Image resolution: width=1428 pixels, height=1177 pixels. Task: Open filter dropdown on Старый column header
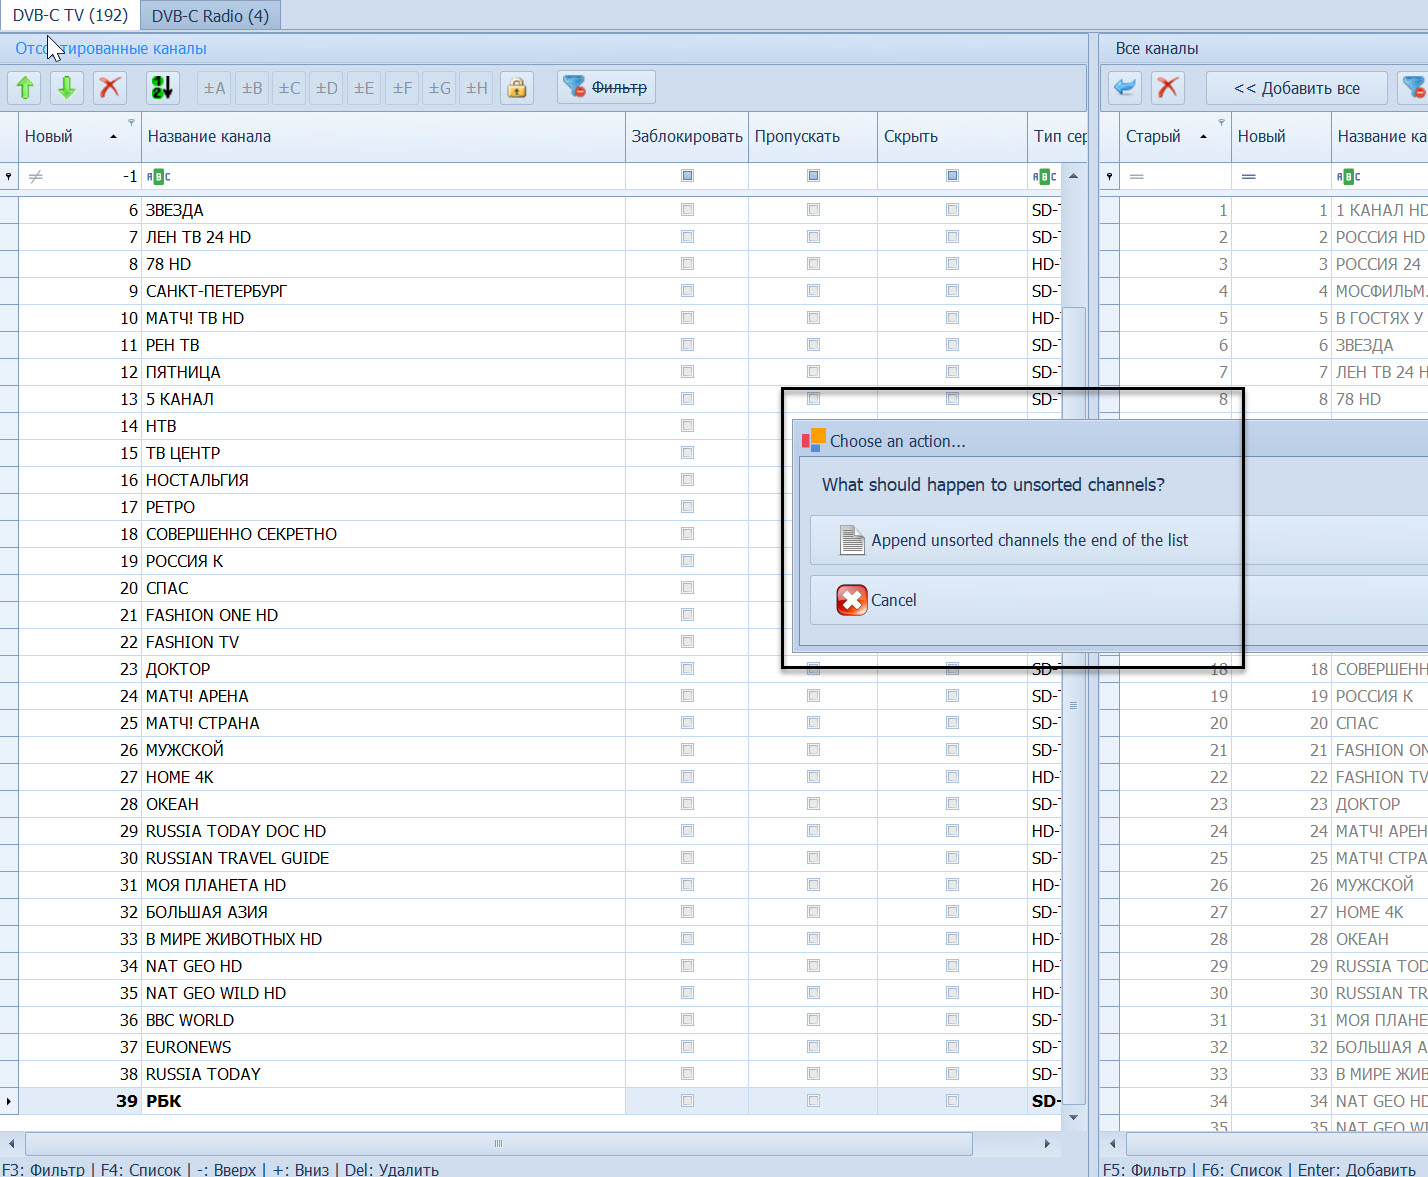coord(1221,122)
